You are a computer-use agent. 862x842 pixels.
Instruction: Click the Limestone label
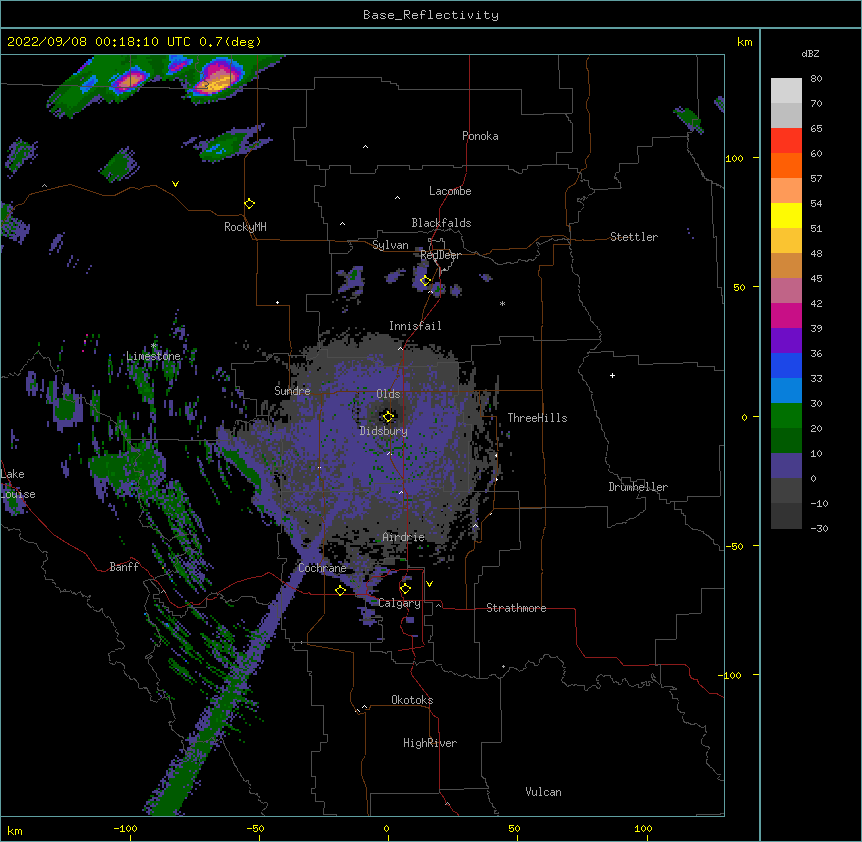(x=153, y=356)
